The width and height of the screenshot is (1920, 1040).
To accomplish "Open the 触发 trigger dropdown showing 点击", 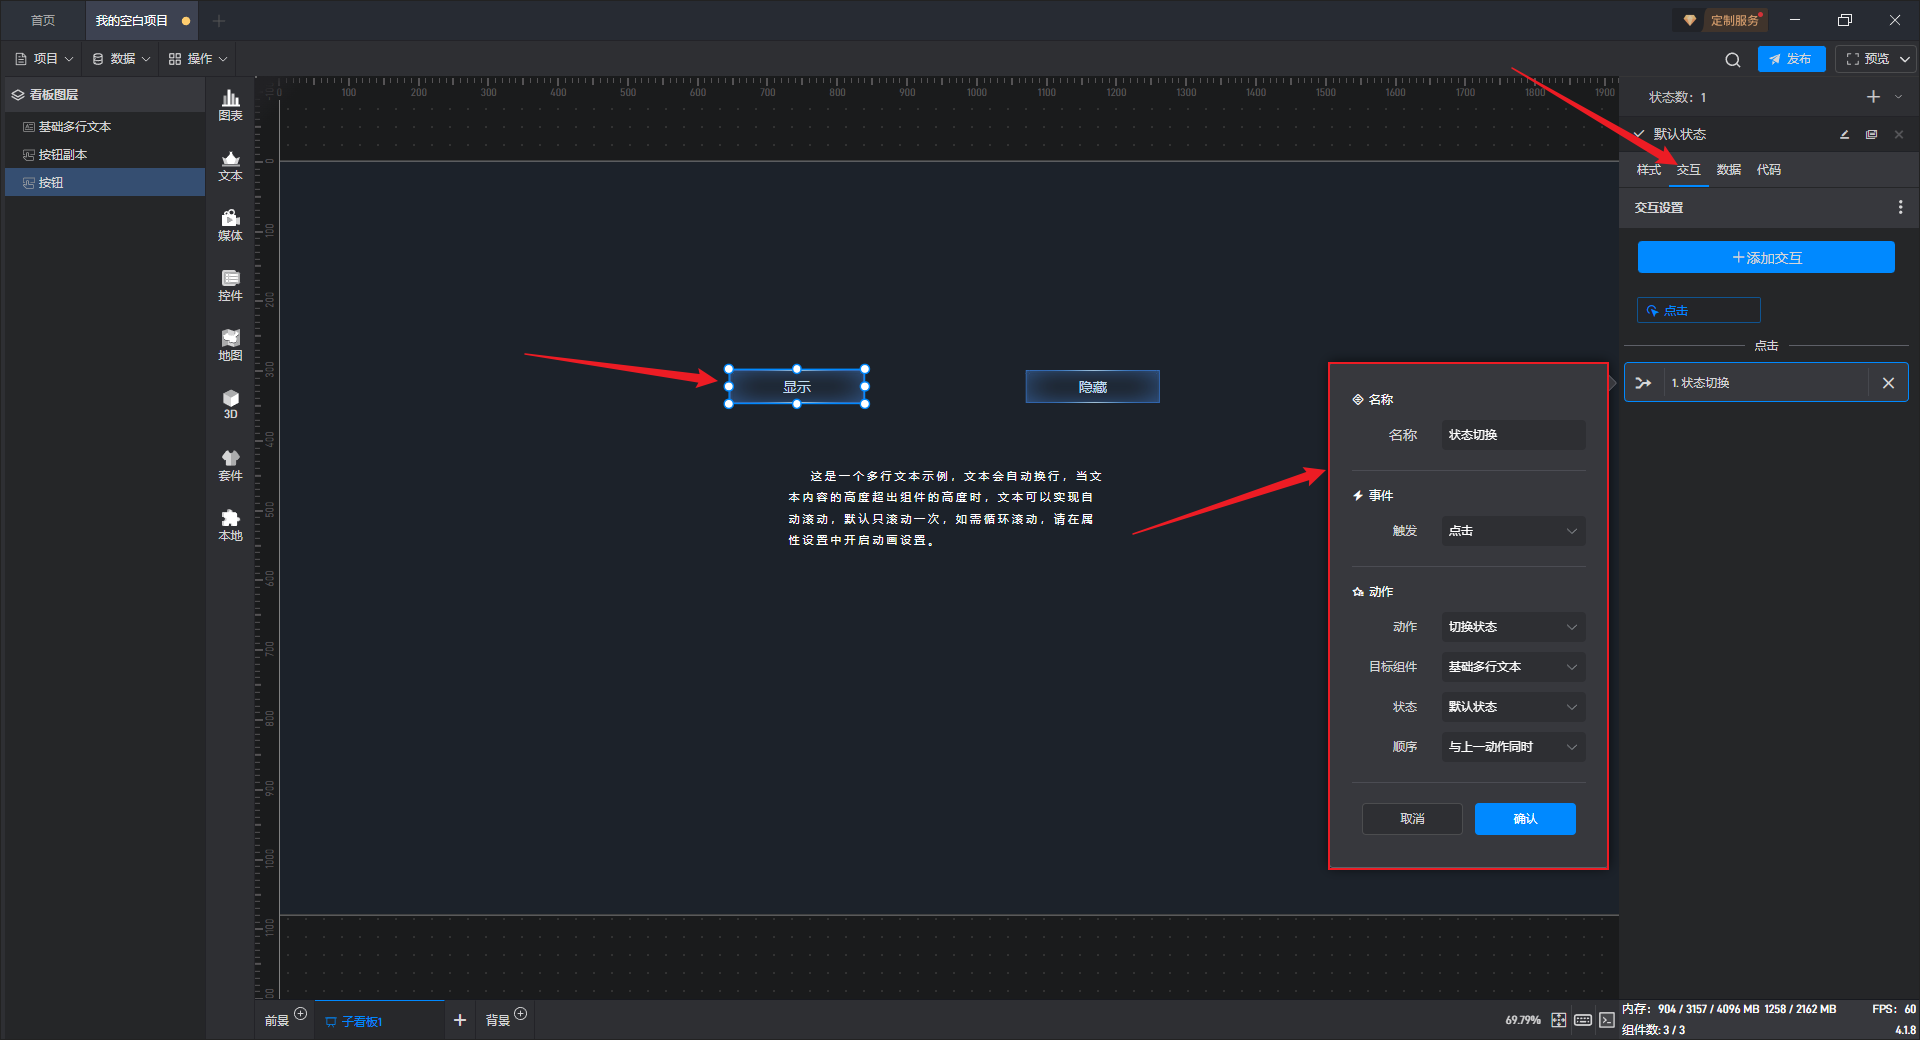I will tap(1513, 531).
